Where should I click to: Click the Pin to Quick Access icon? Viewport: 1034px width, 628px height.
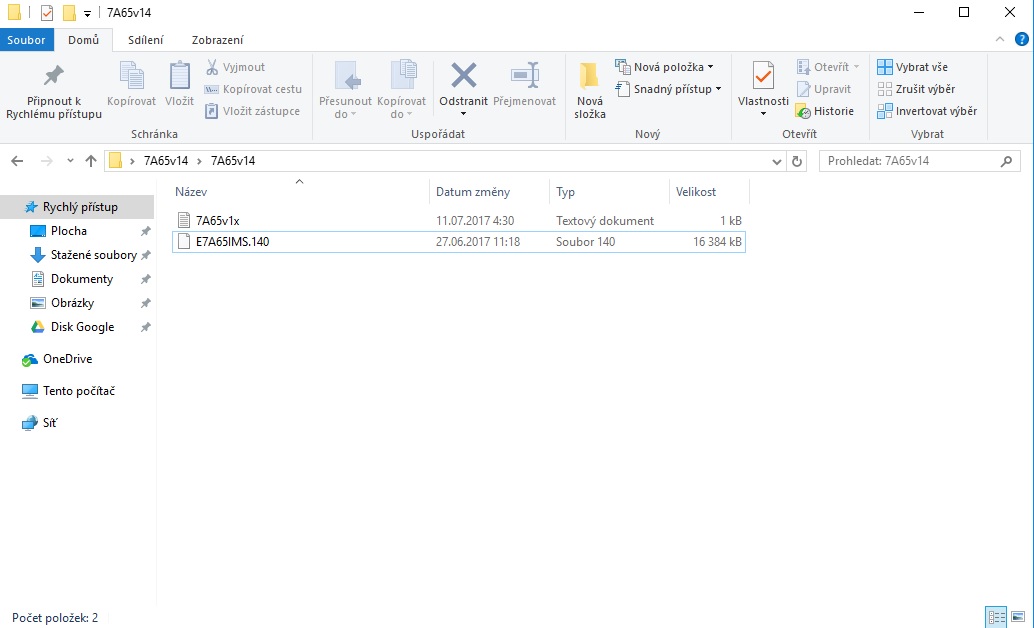tap(53, 77)
